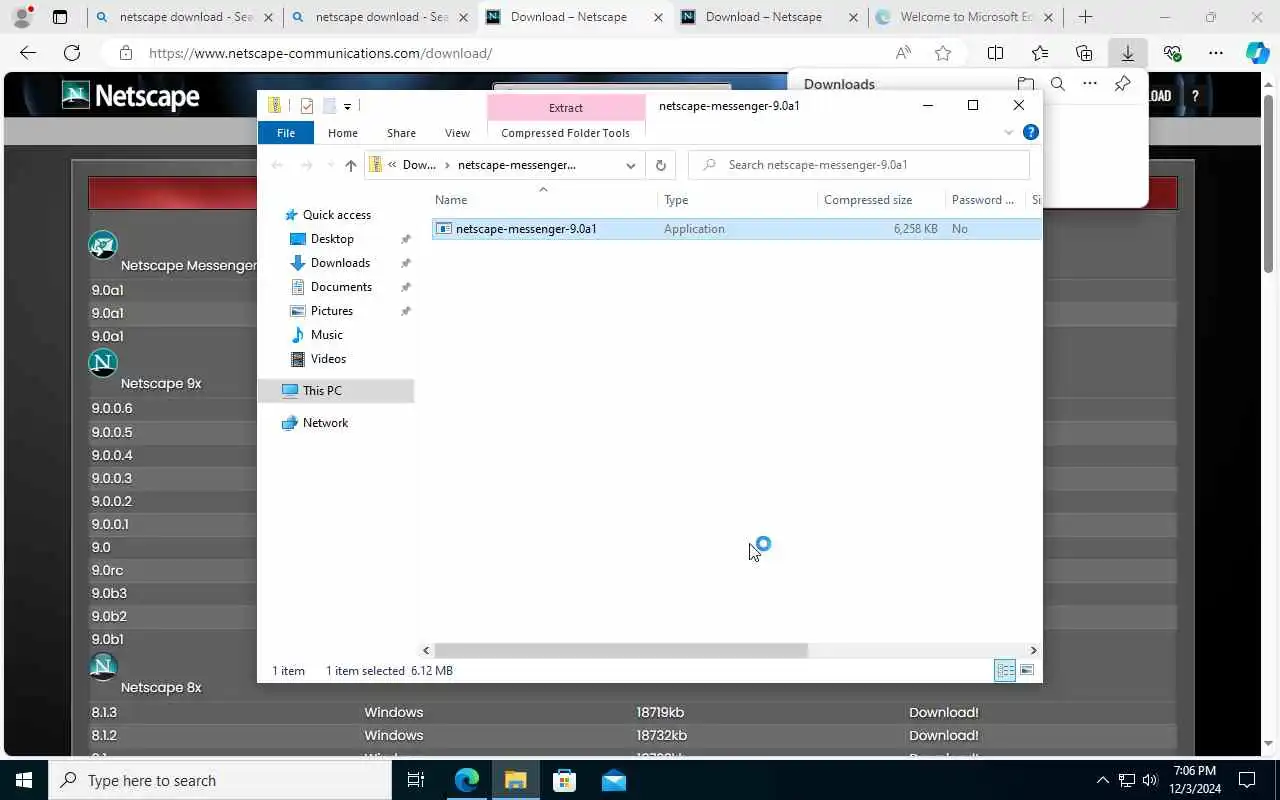The image size is (1280, 800).
Task: Open the Edge profile avatar icon
Action: (x=22, y=17)
